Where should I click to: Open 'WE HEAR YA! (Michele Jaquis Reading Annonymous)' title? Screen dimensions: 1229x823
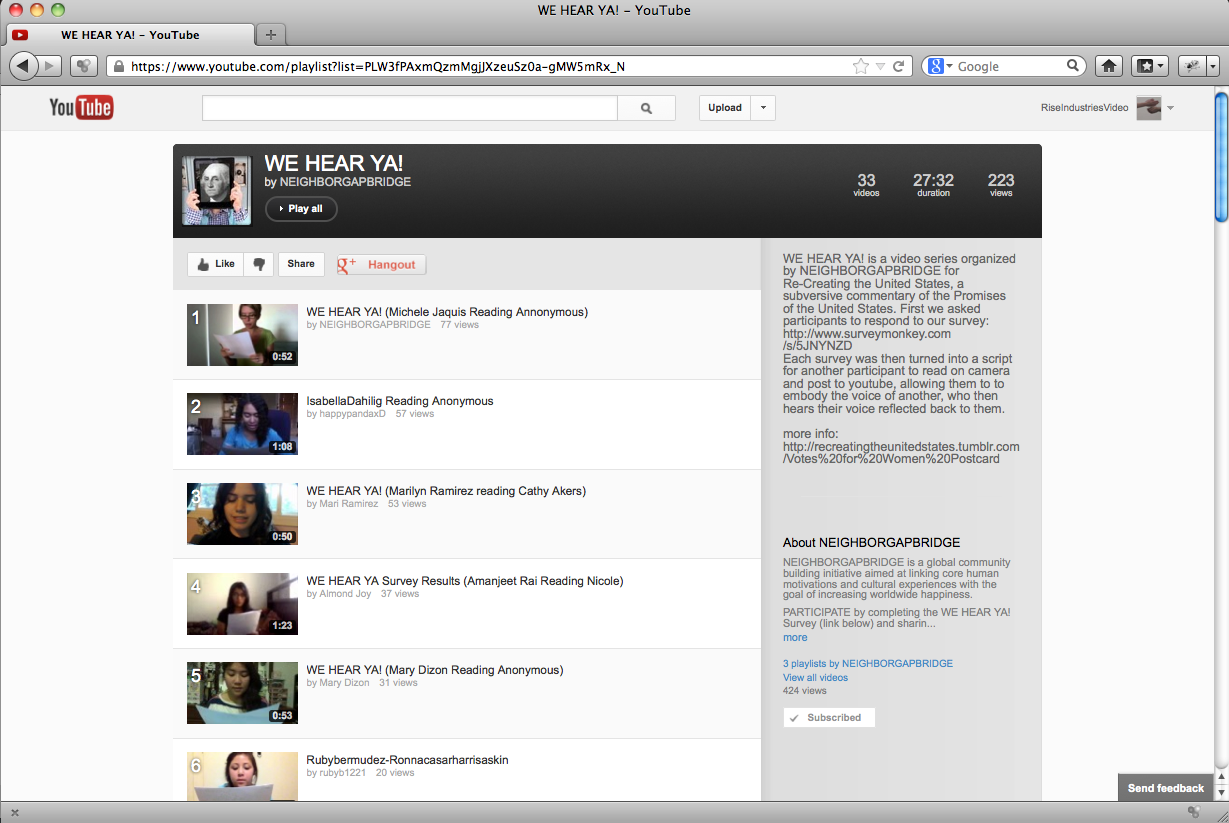pos(447,312)
